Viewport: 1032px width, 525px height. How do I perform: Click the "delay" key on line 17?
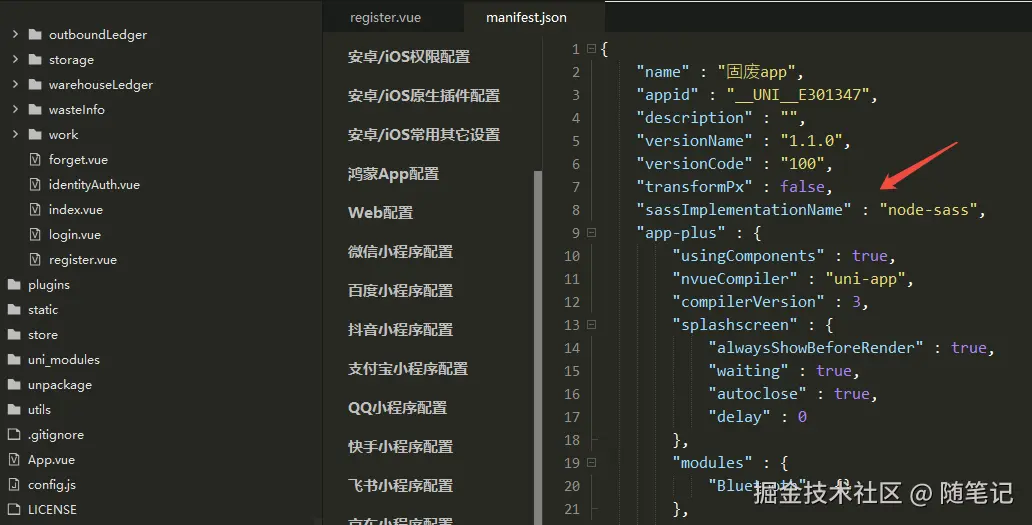pyautogui.click(x=739, y=417)
